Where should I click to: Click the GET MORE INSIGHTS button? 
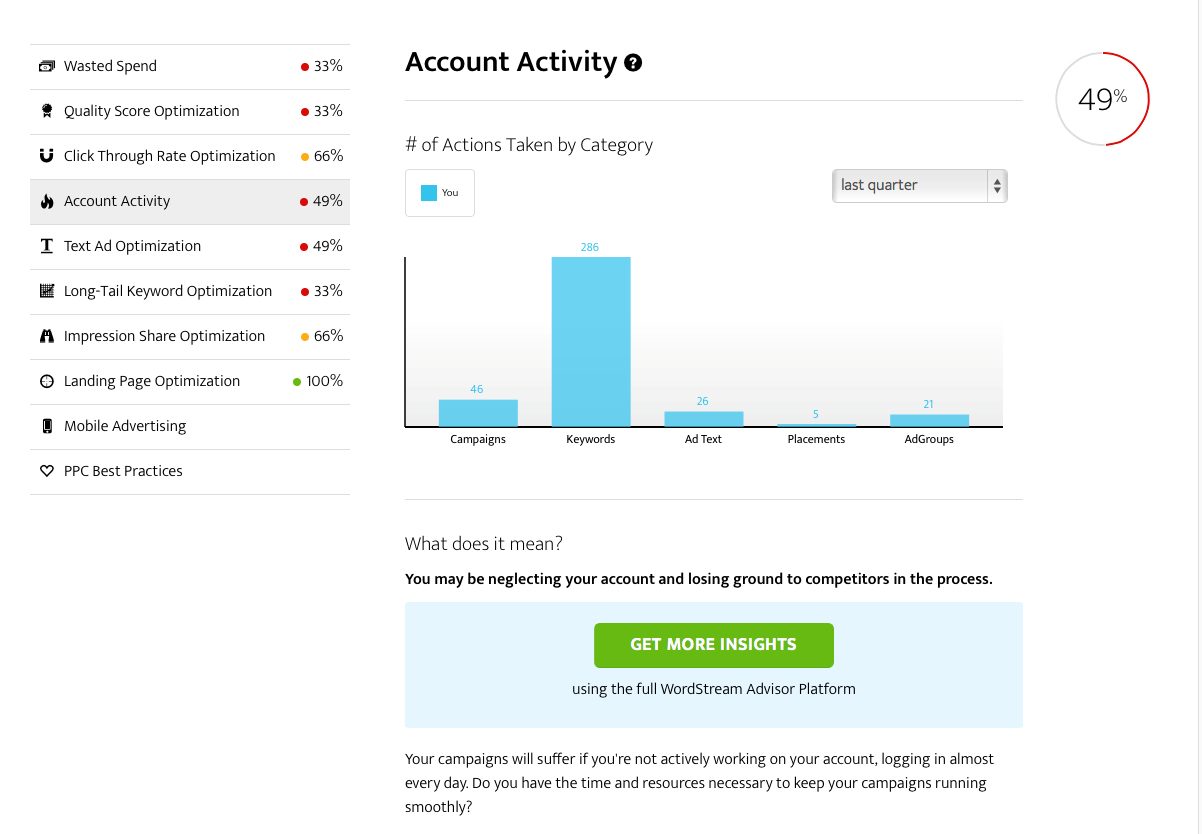pyautogui.click(x=714, y=645)
